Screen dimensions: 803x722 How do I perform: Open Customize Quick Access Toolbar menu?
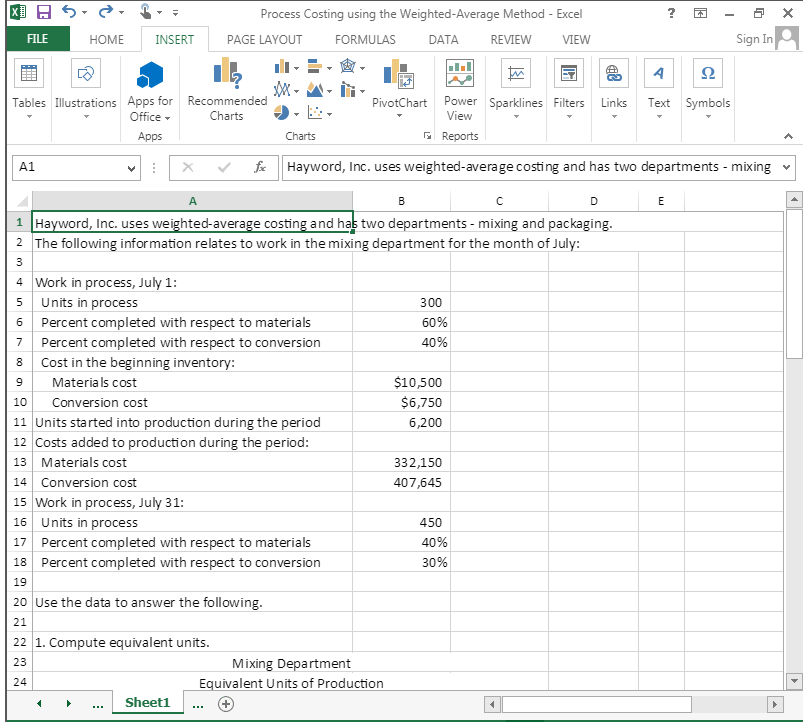pos(177,11)
